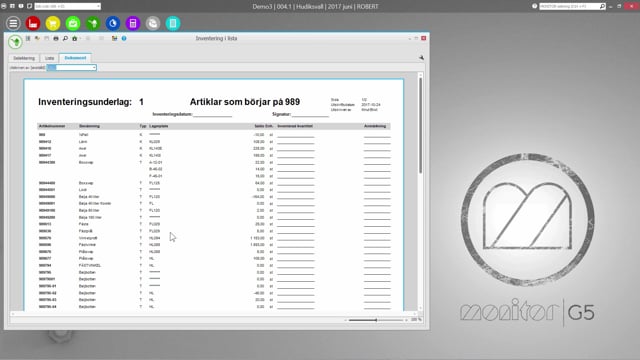Switch to the Selektering tab

coord(24,58)
